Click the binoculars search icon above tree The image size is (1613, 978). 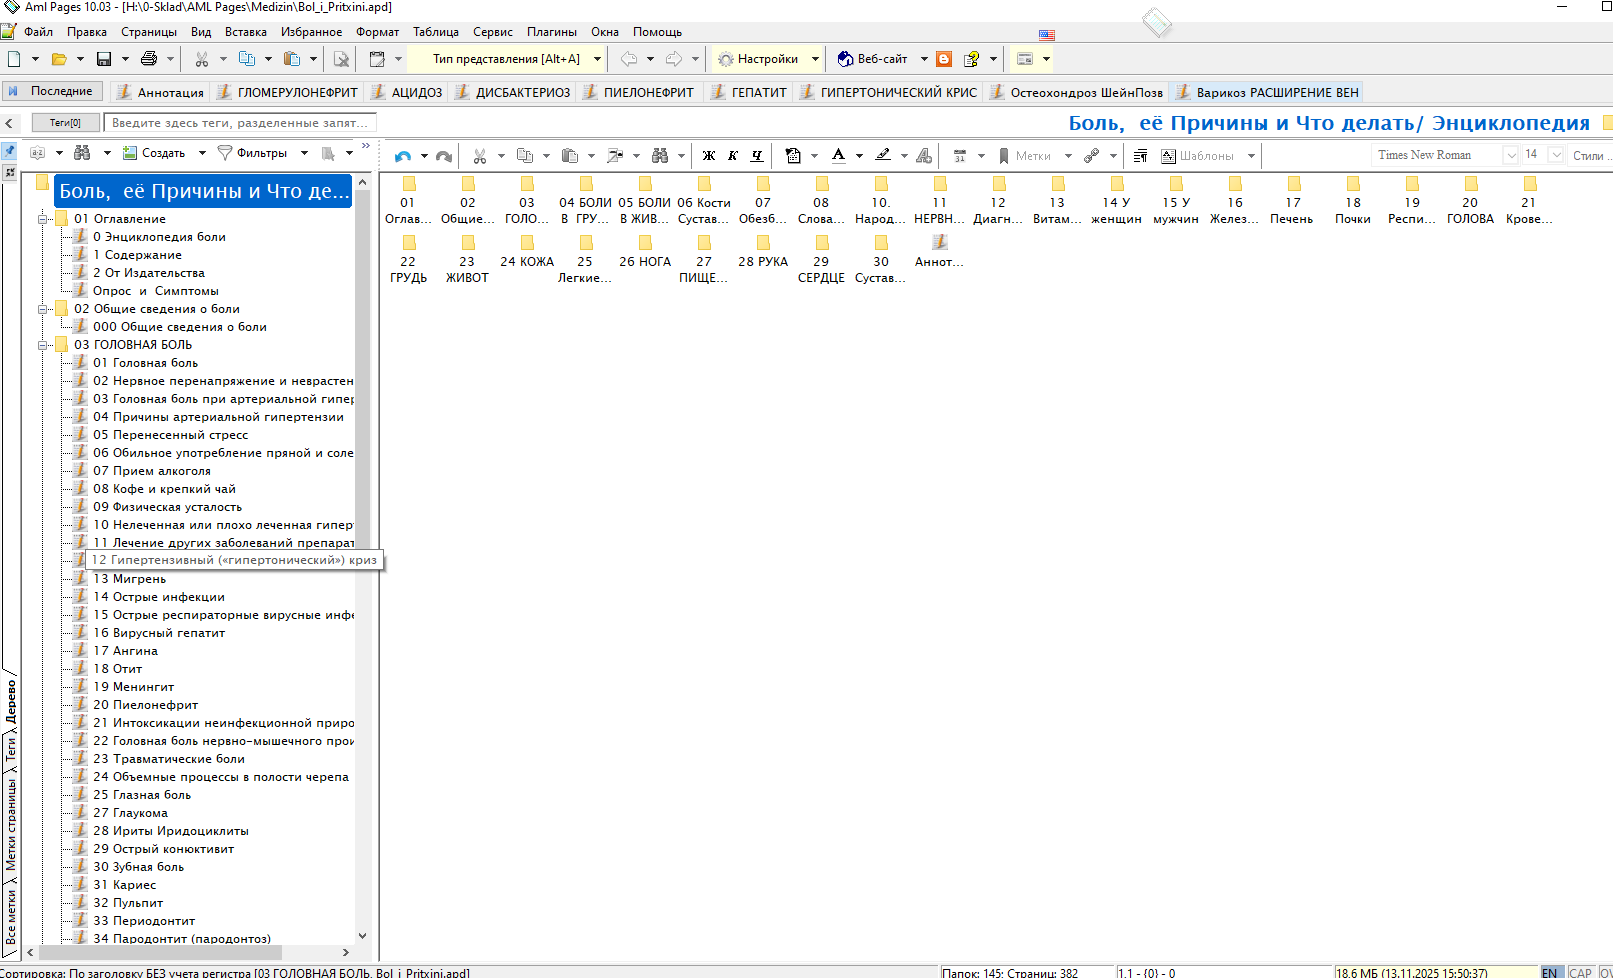pos(82,153)
